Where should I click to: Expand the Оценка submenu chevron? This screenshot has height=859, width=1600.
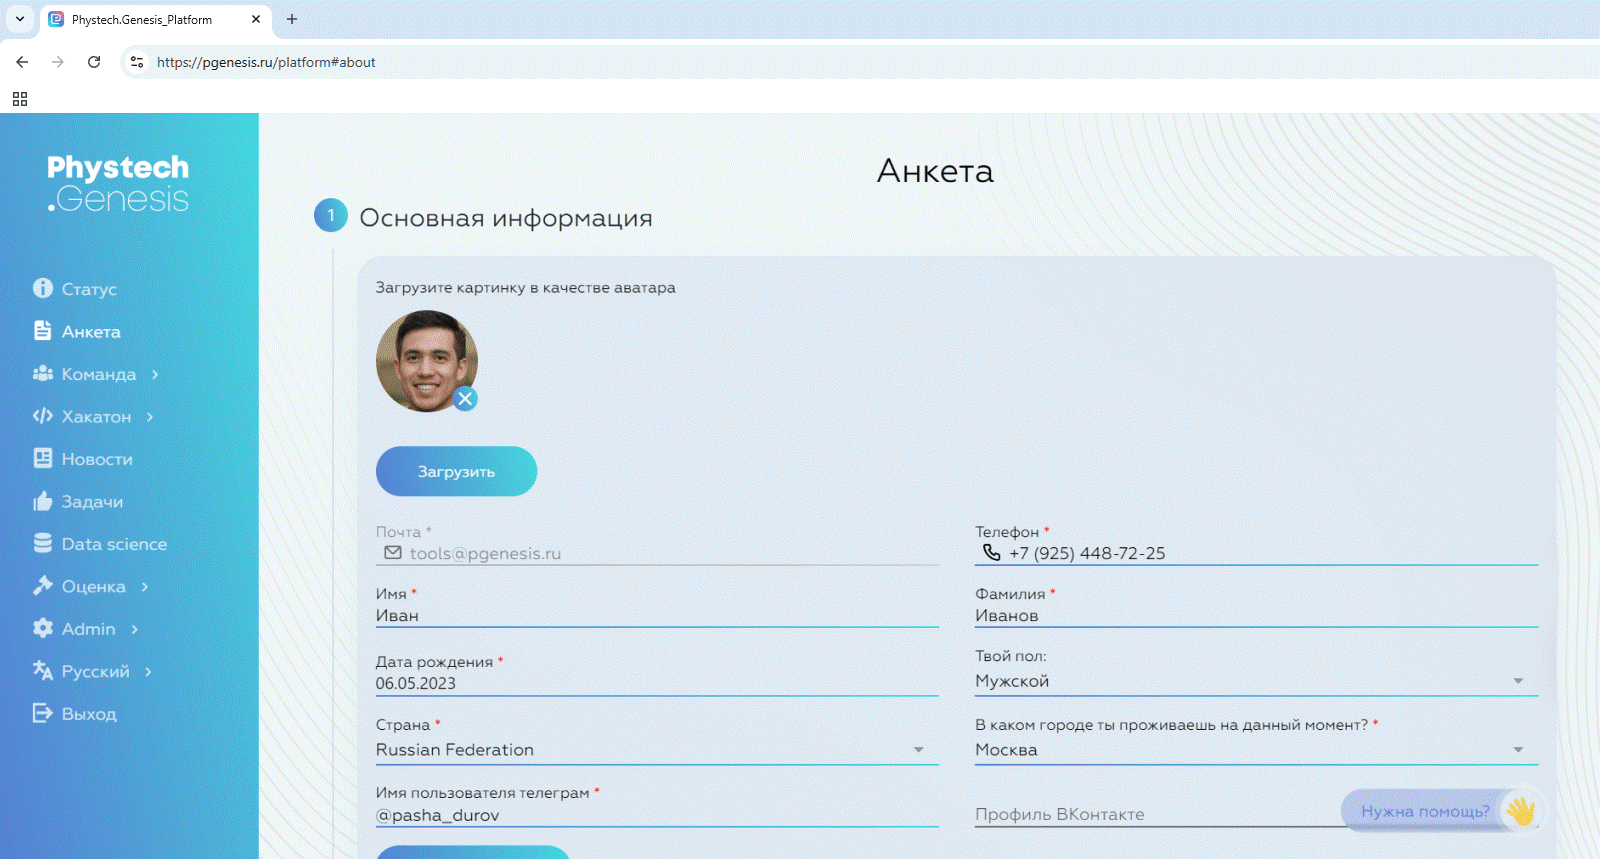[x=145, y=587]
